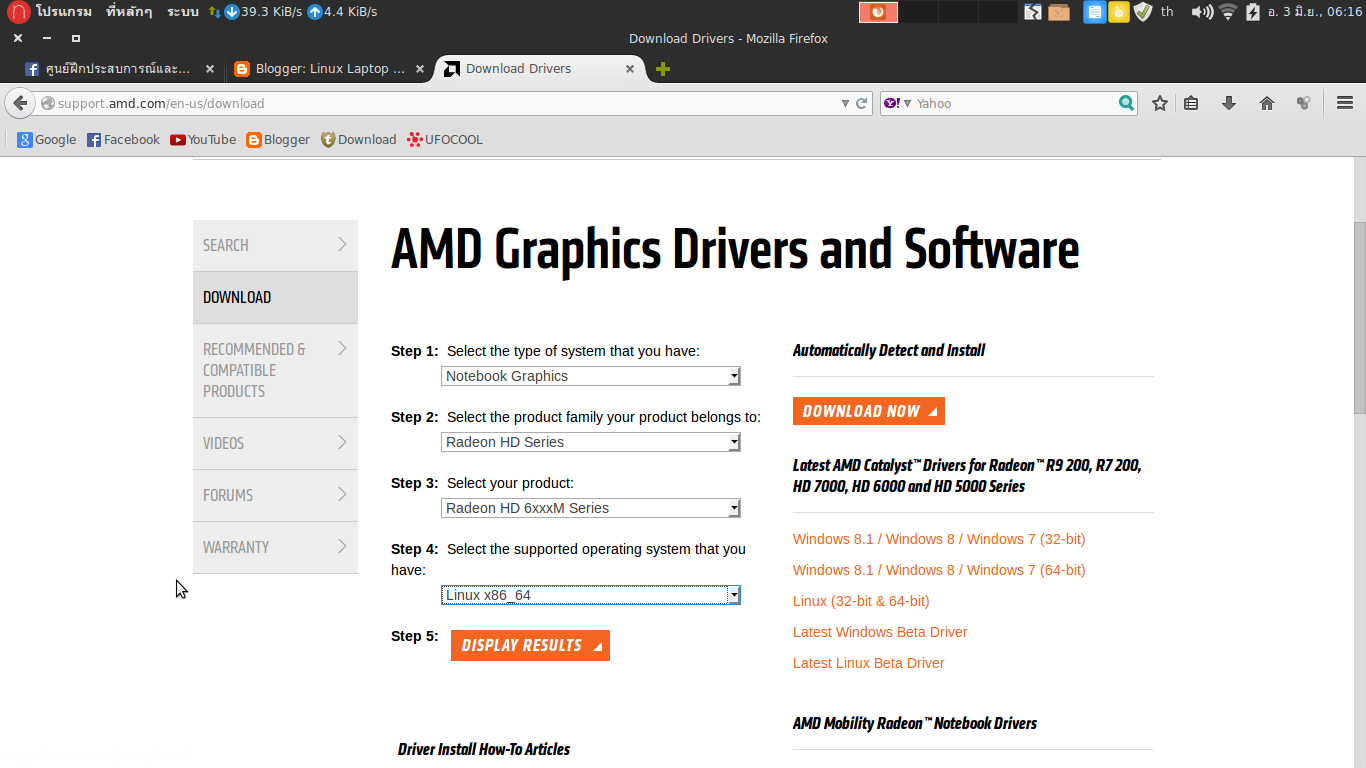Open the Yahoo search engine selector
The height and width of the screenshot is (768, 1366).
point(894,102)
